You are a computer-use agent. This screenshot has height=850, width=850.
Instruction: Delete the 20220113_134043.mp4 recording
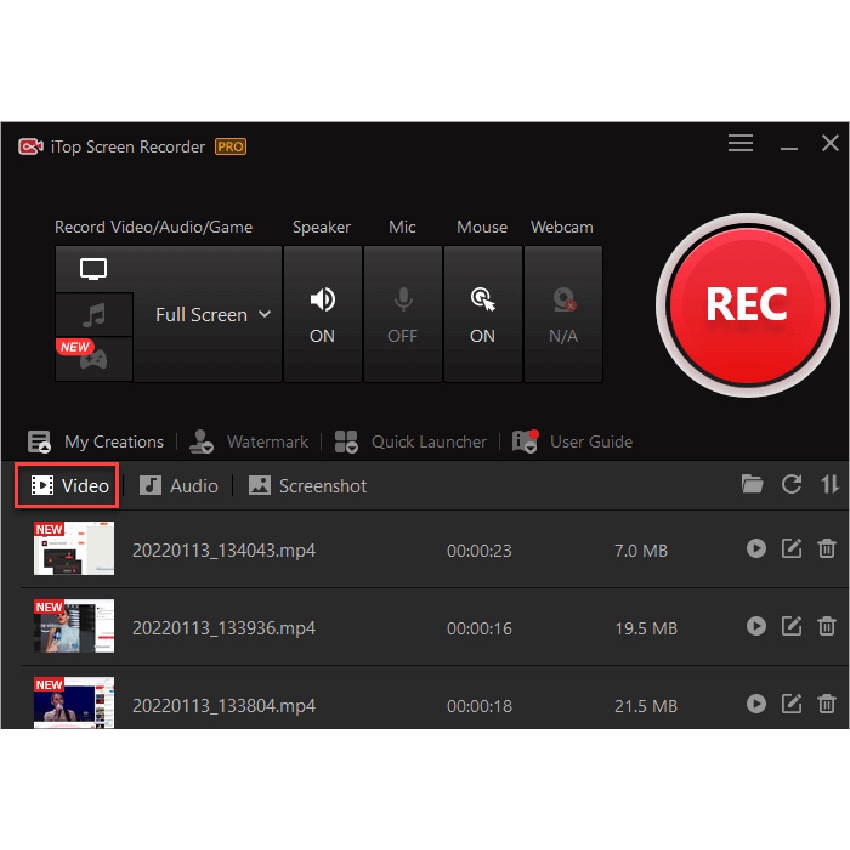coord(827,548)
